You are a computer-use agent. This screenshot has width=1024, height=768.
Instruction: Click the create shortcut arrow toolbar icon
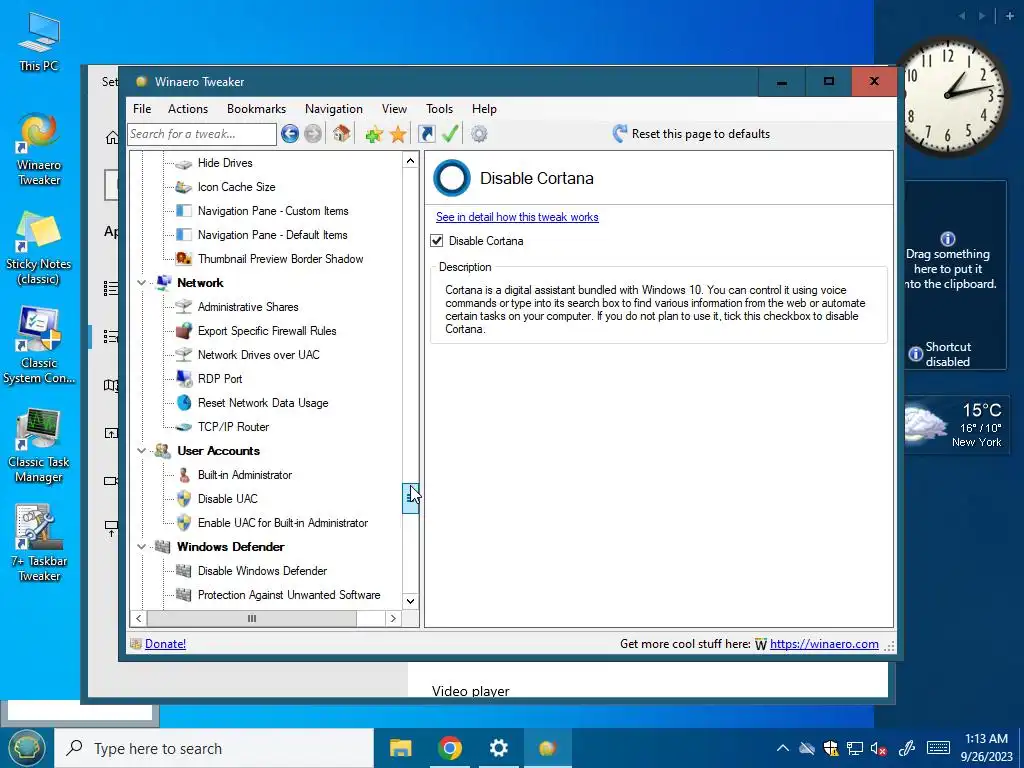[x=426, y=134]
